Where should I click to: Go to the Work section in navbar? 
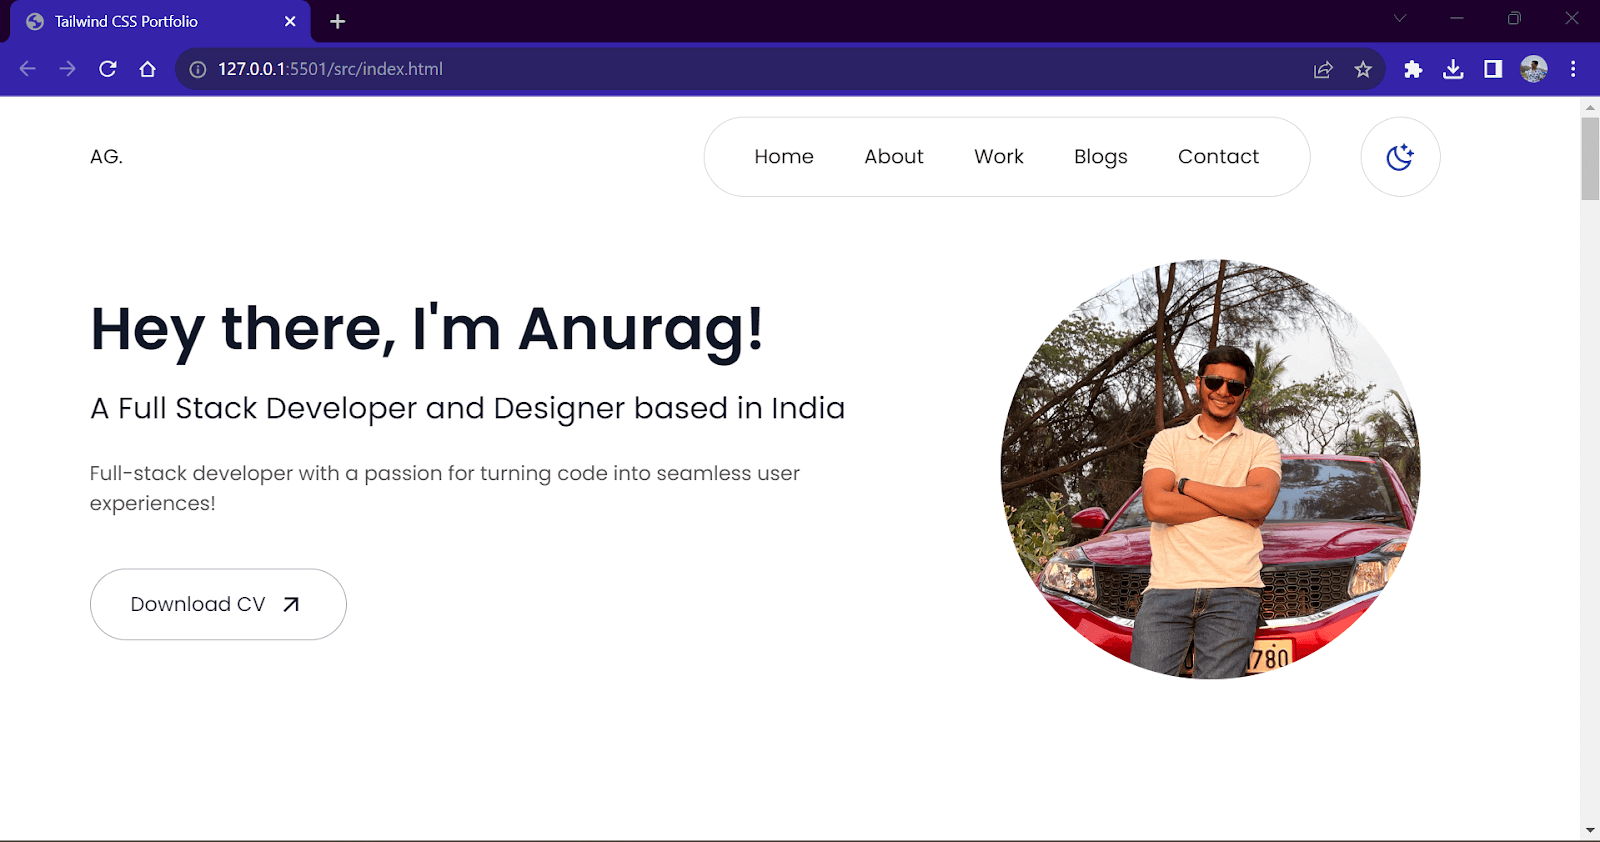point(999,157)
